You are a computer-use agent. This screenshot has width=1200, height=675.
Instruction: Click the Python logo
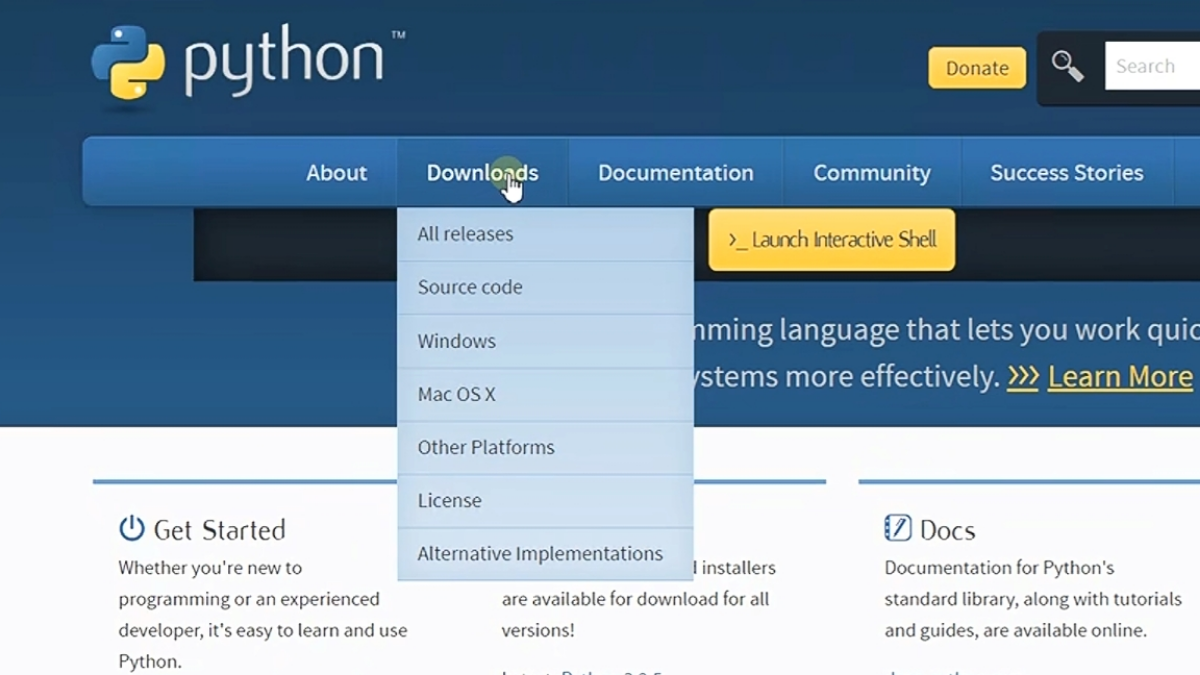click(247, 62)
